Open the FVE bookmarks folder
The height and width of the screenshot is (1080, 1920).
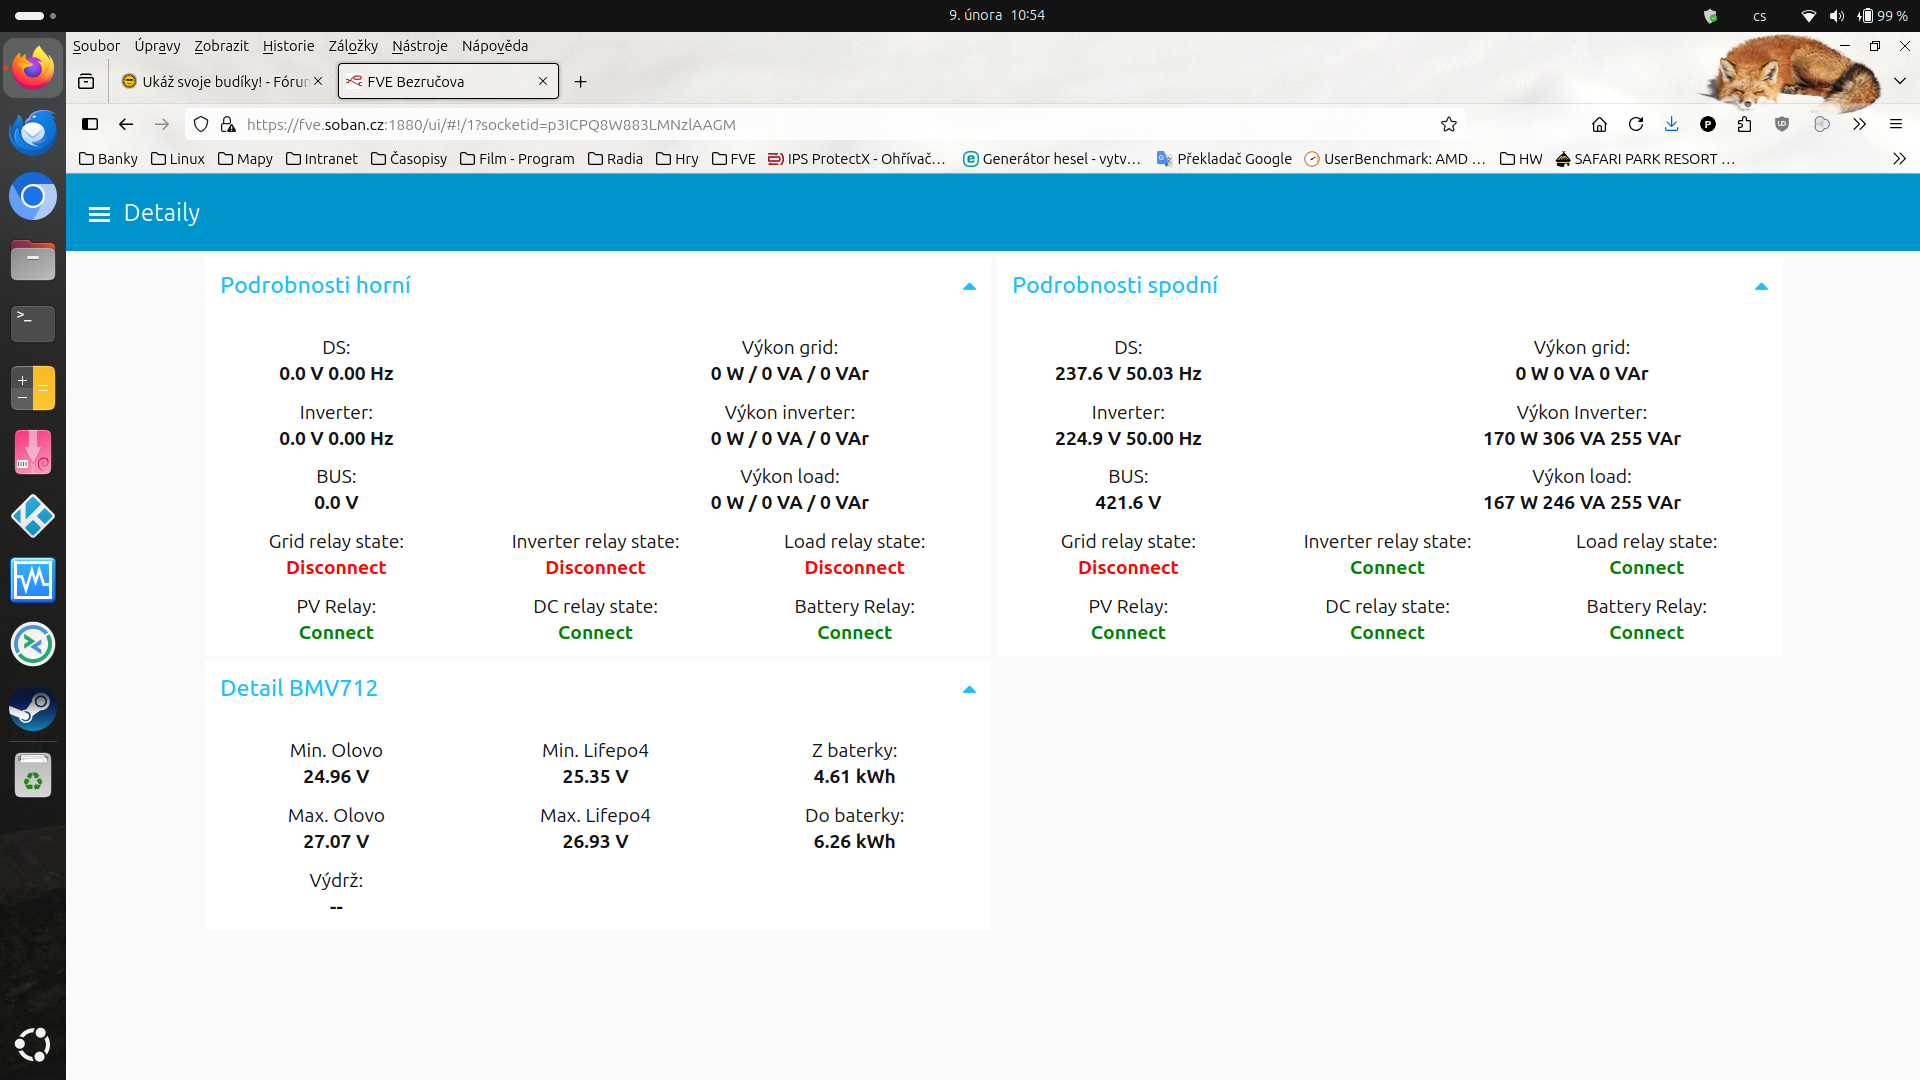click(733, 159)
